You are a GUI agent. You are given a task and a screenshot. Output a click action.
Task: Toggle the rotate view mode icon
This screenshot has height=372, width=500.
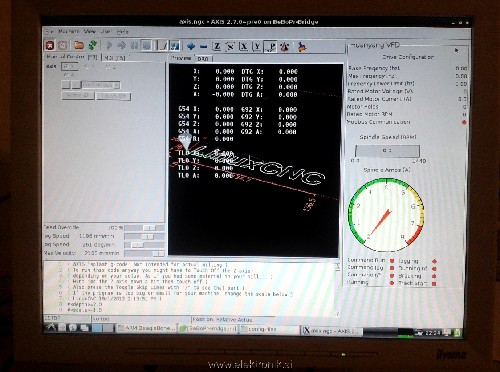tap(284, 47)
